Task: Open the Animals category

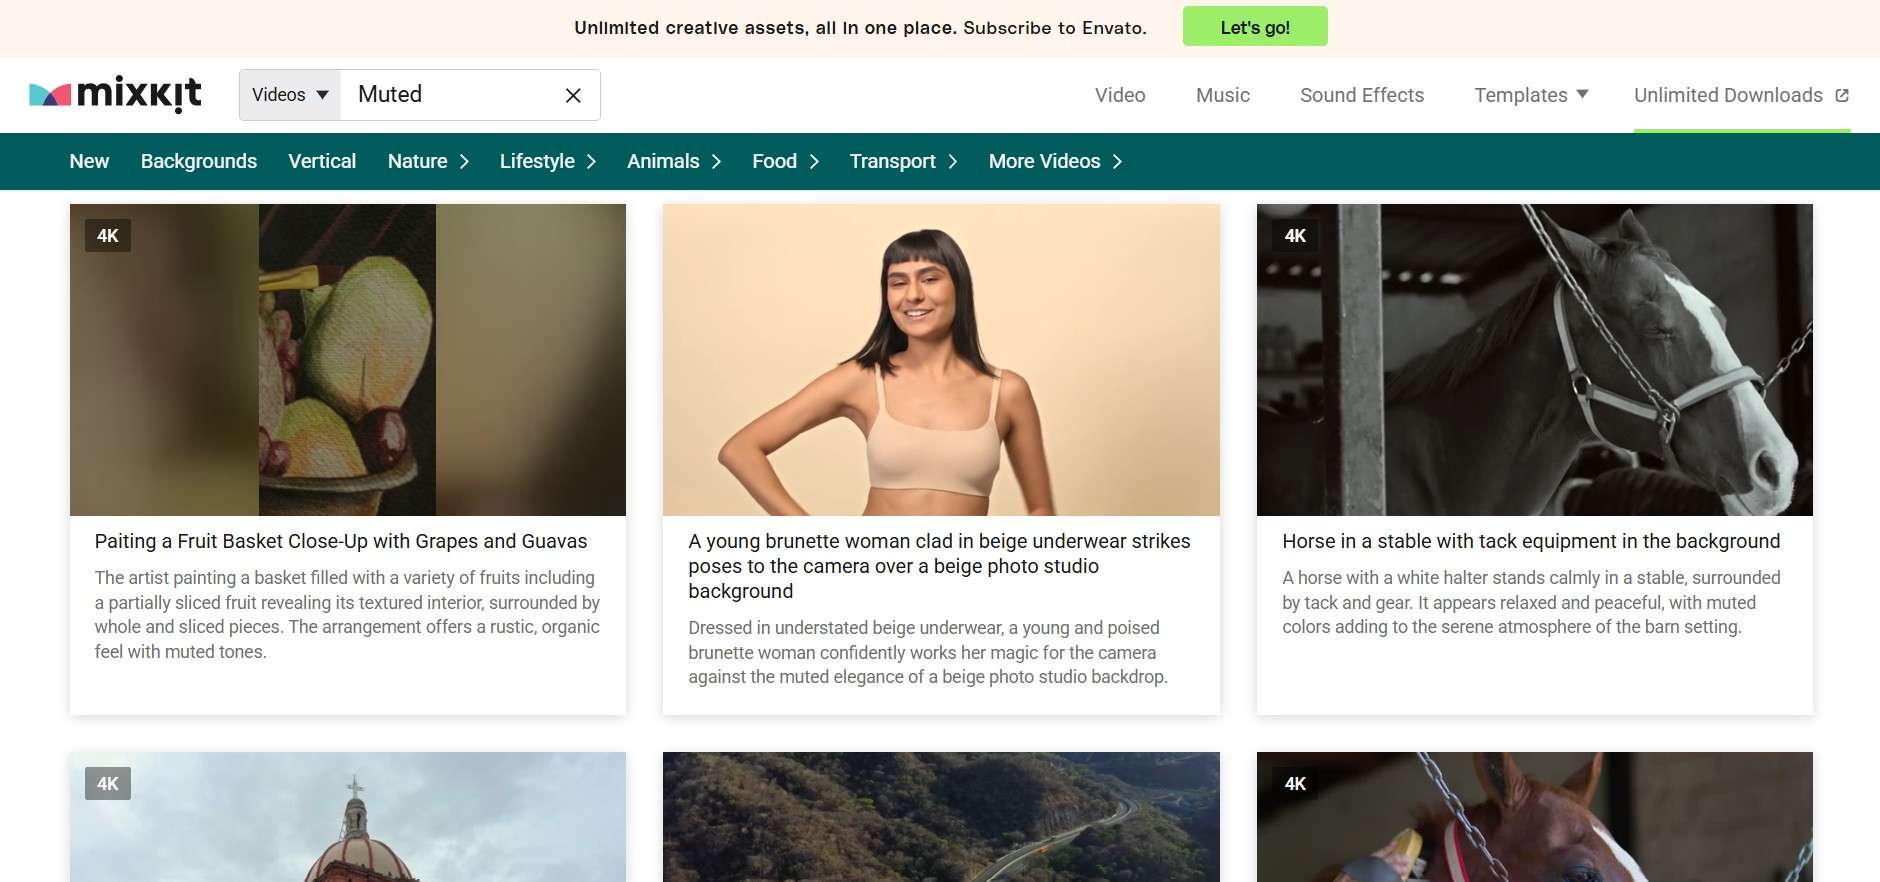Action: [663, 161]
